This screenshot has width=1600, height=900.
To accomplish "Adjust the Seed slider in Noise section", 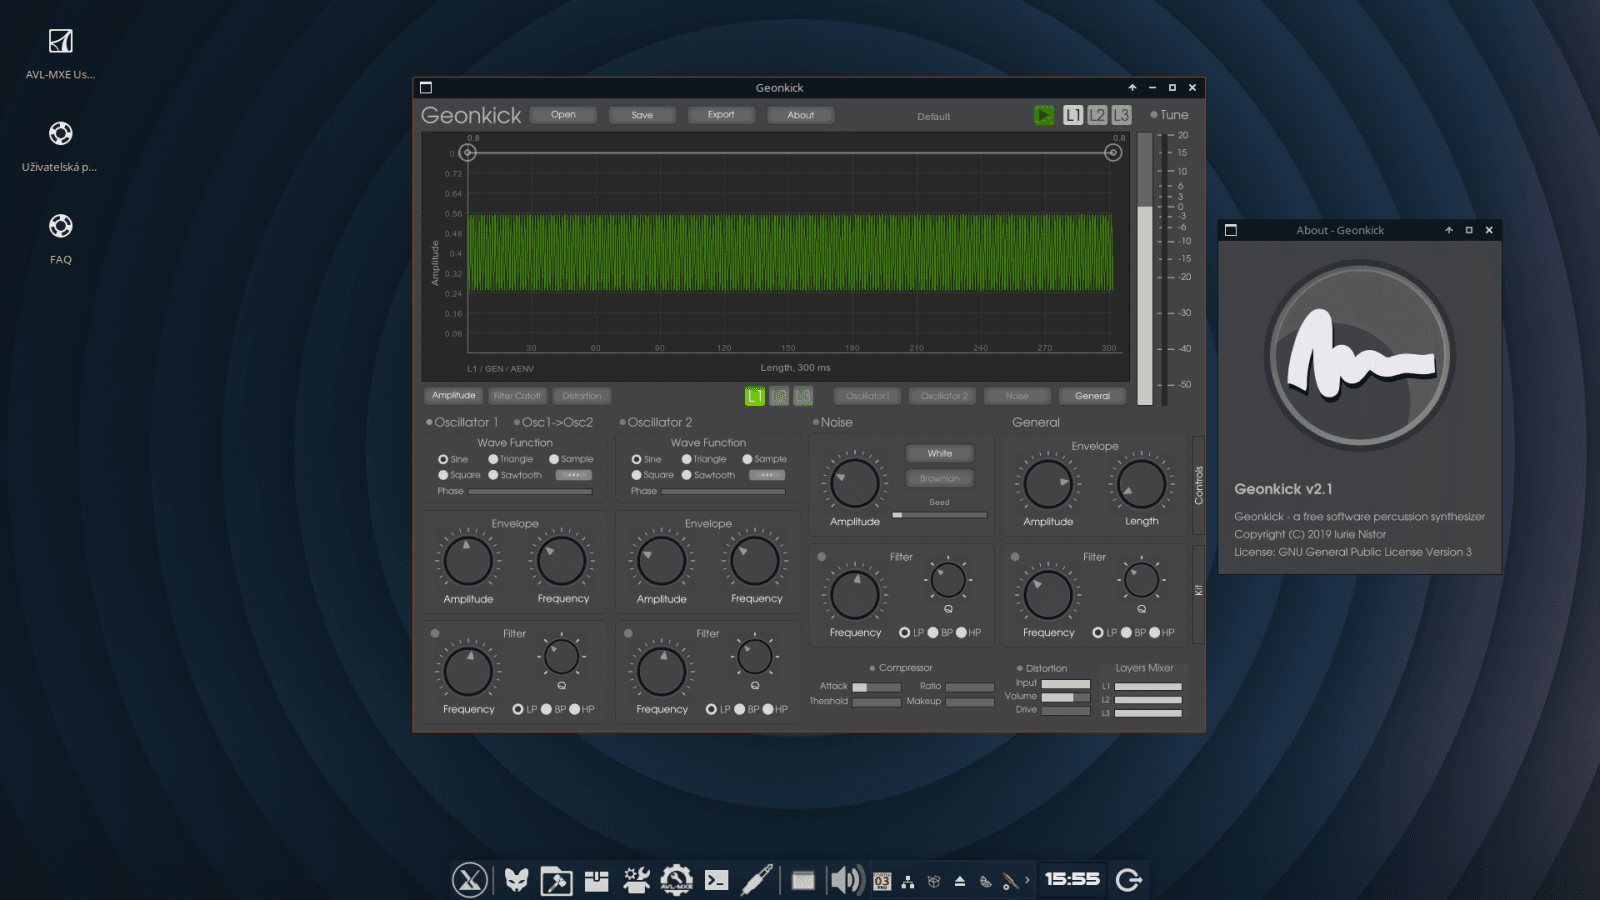I will pyautogui.click(x=940, y=514).
